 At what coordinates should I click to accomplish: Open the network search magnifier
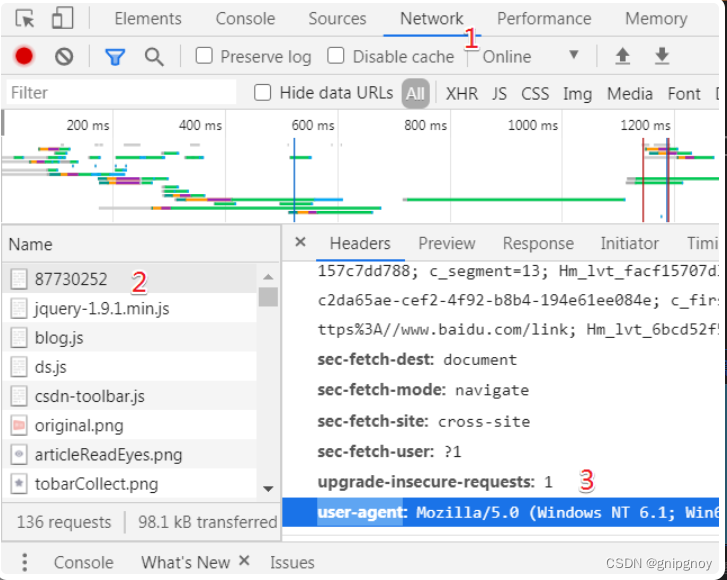pos(154,57)
